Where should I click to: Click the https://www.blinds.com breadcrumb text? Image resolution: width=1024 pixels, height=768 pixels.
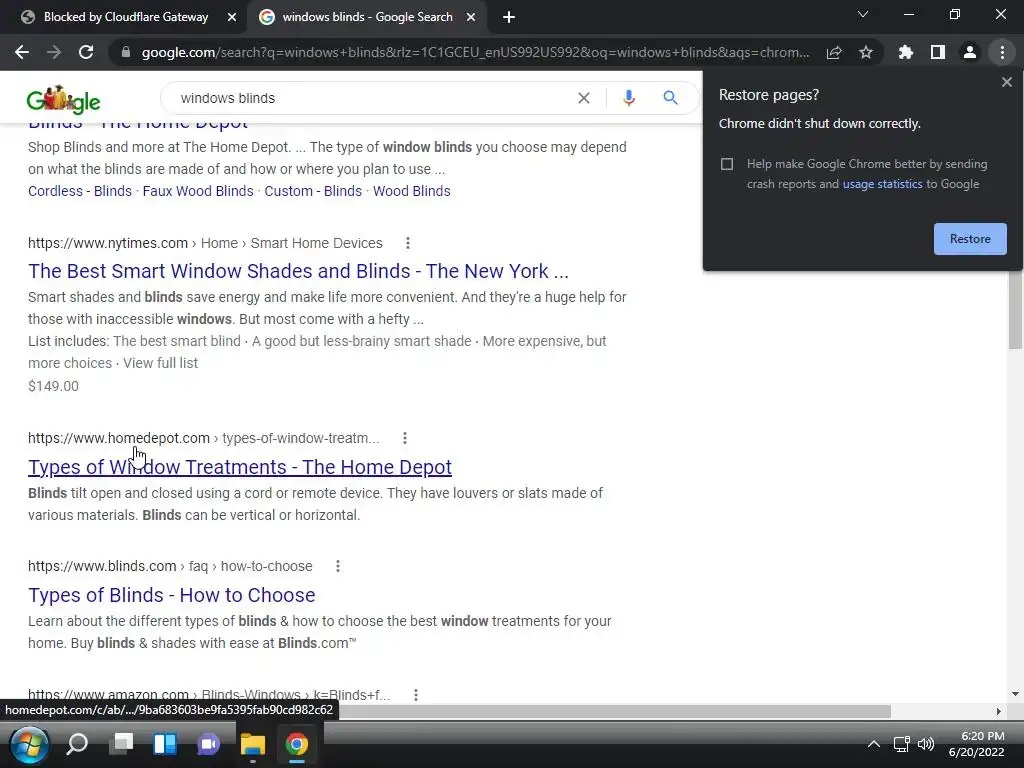(102, 566)
